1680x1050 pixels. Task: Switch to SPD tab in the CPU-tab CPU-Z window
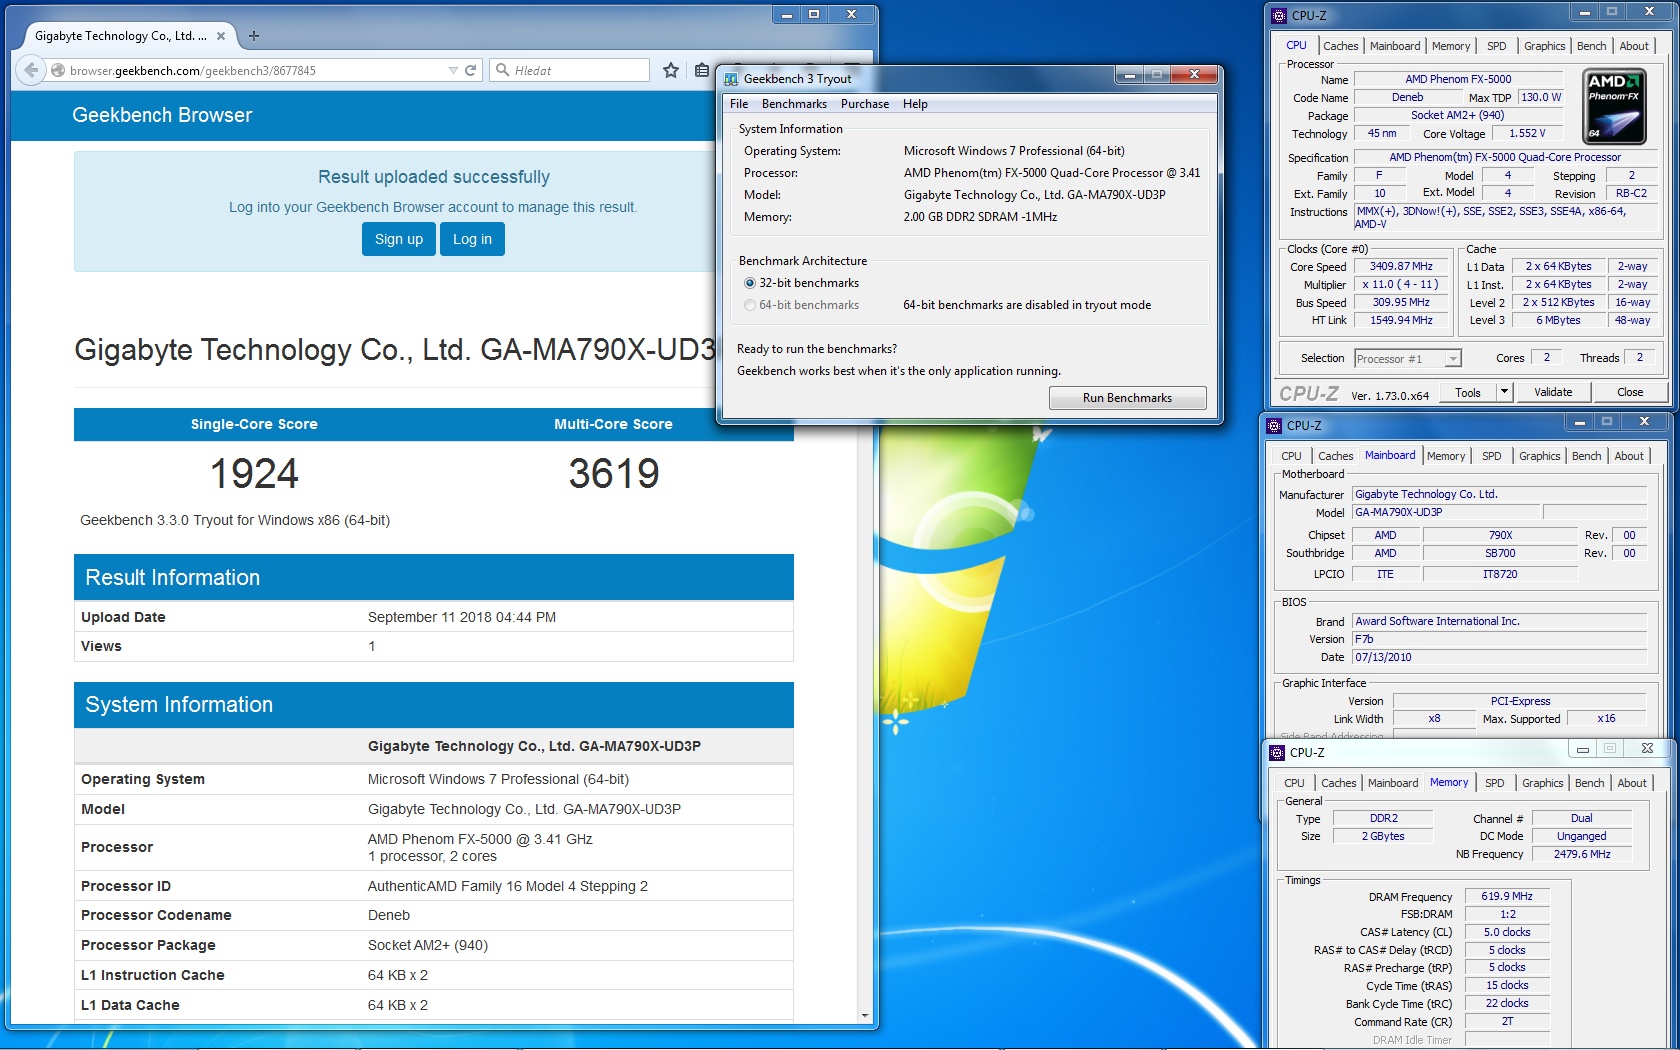[1496, 46]
